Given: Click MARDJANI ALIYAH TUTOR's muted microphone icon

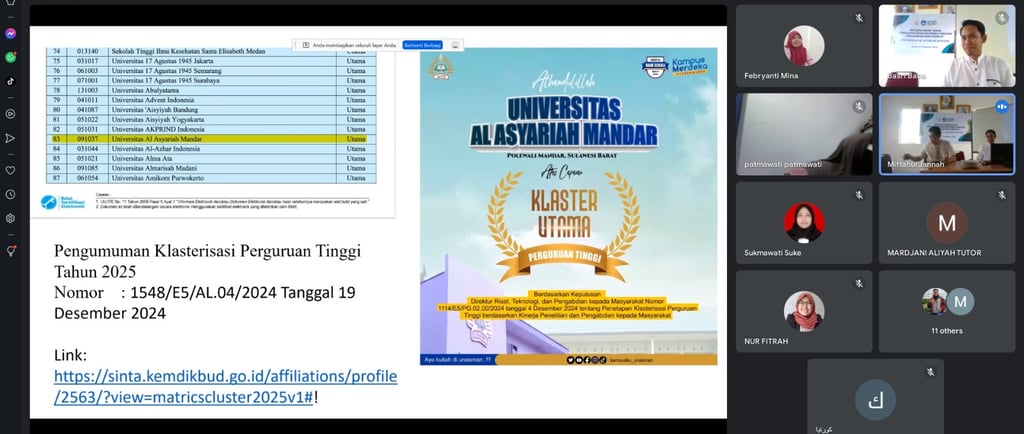Looking at the screenshot, I should [x=1002, y=195].
